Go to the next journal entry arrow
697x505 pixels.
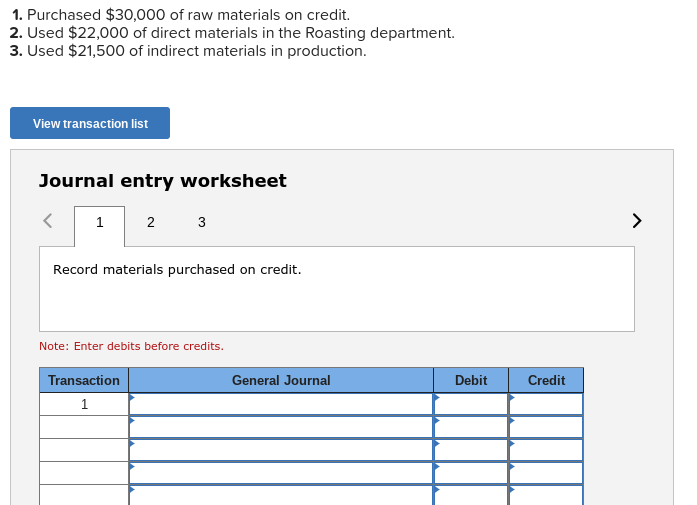pyautogui.click(x=637, y=220)
